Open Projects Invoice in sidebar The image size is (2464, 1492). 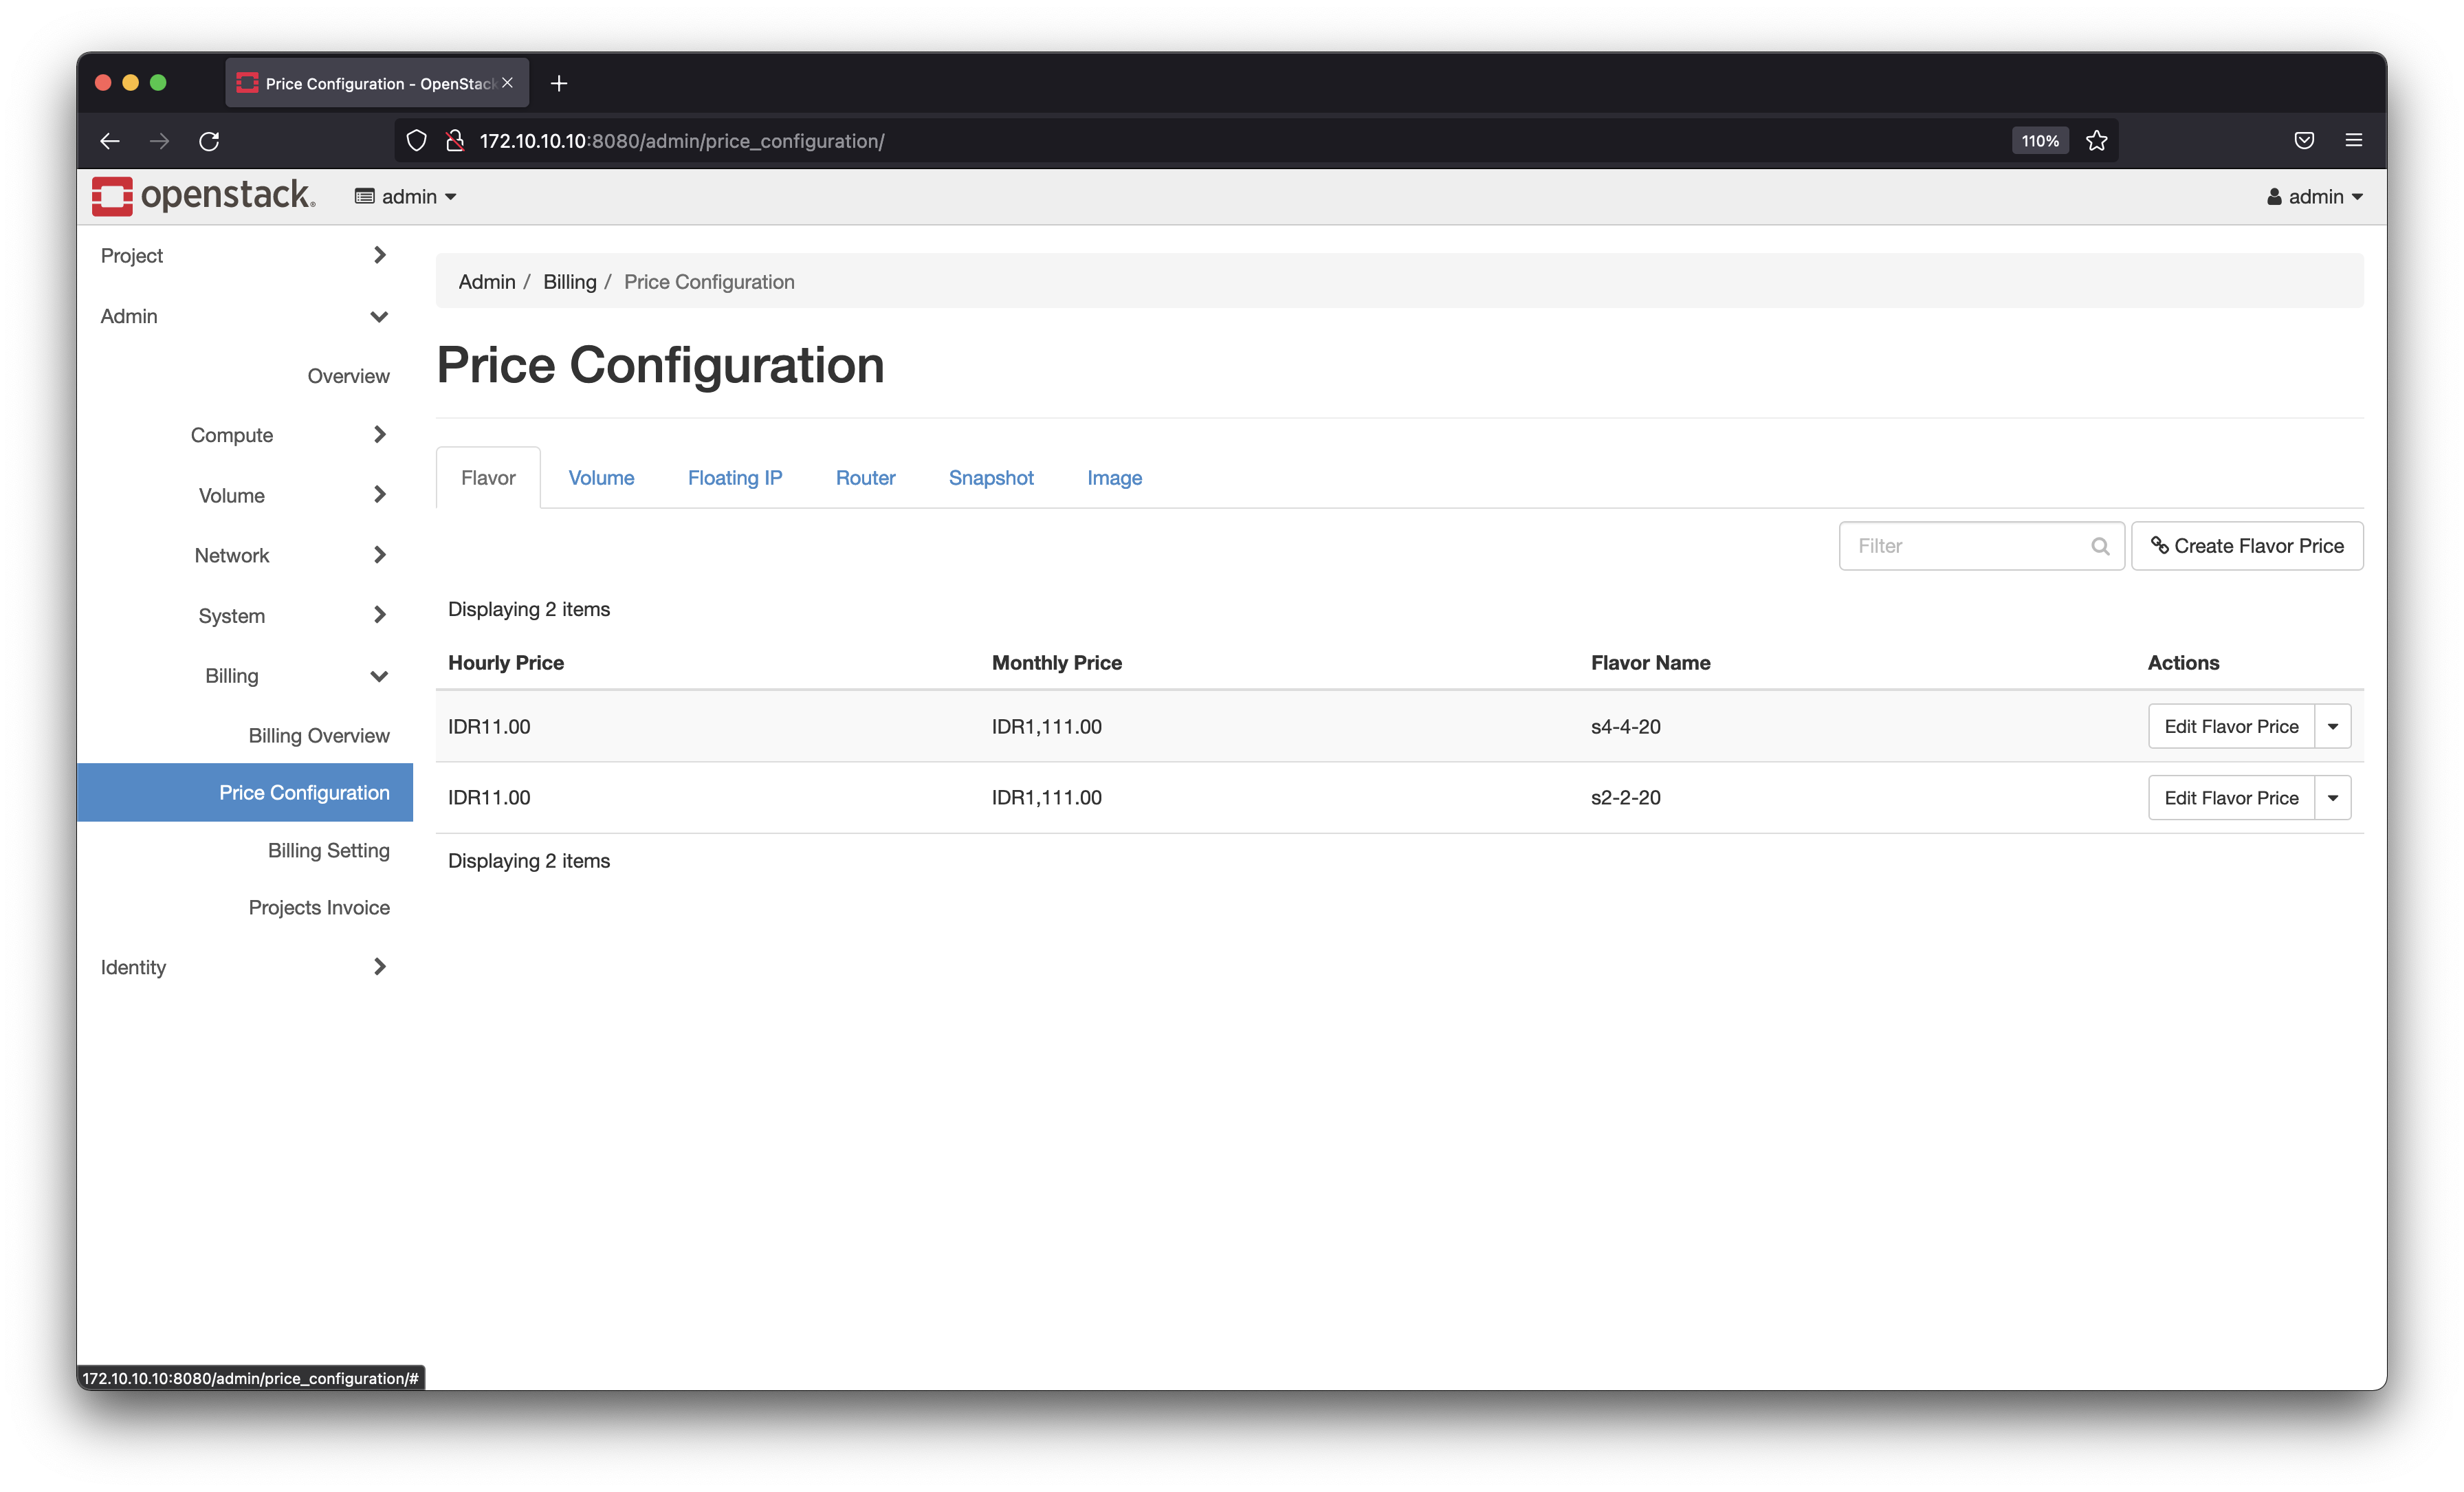tap(319, 908)
